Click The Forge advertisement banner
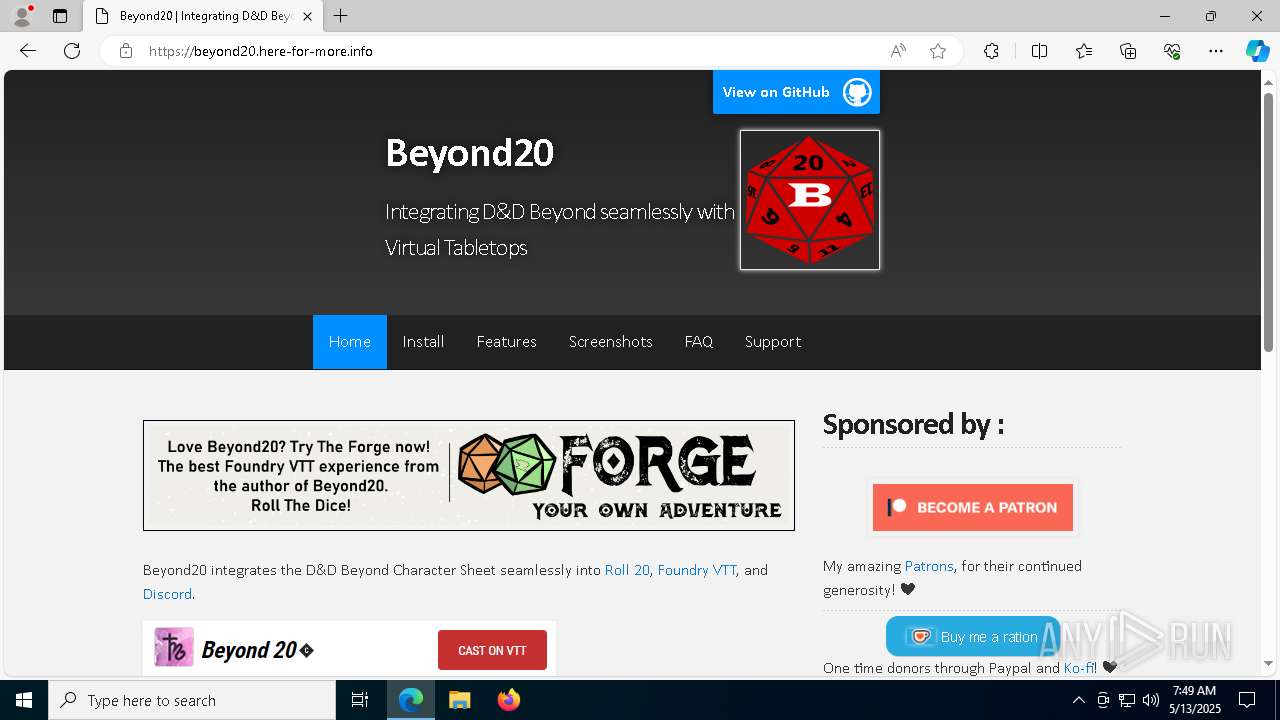This screenshot has height=720, width=1280. click(x=469, y=475)
